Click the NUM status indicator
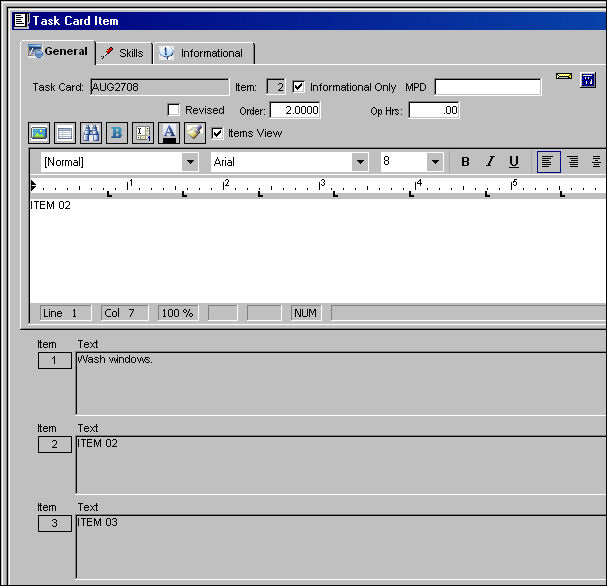 (x=306, y=313)
